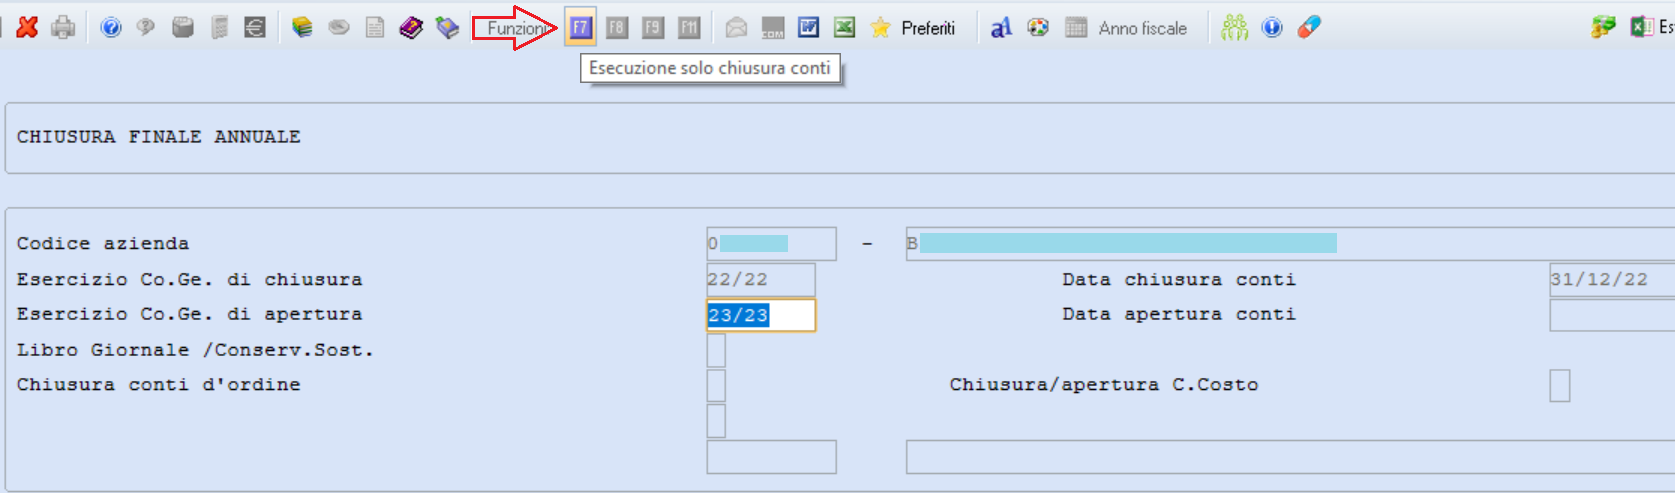1675x493 pixels.
Task: Click the empty Data apertura conti field
Action: 1612,315
